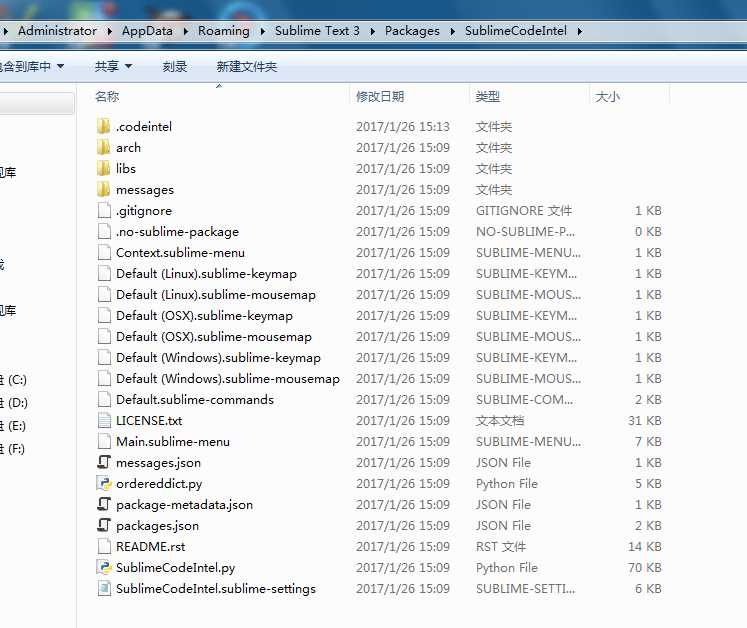The height and width of the screenshot is (628, 747).
Task: Select Default (Linux).sublime-keymap file icon
Action: (x=104, y=273)
